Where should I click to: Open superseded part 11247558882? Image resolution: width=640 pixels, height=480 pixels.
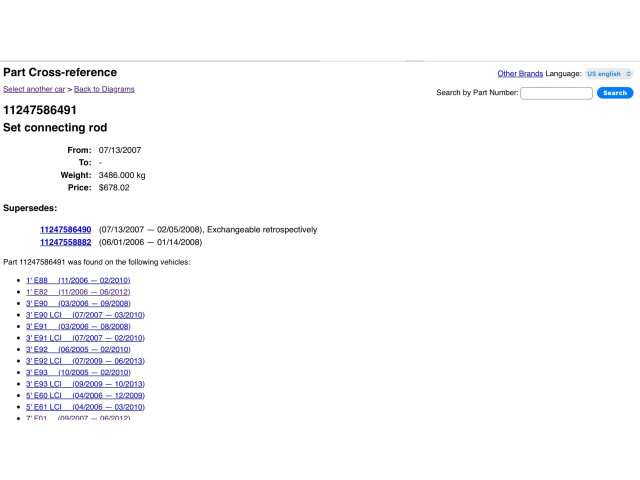pyautogui.click(x=66, y=242)
